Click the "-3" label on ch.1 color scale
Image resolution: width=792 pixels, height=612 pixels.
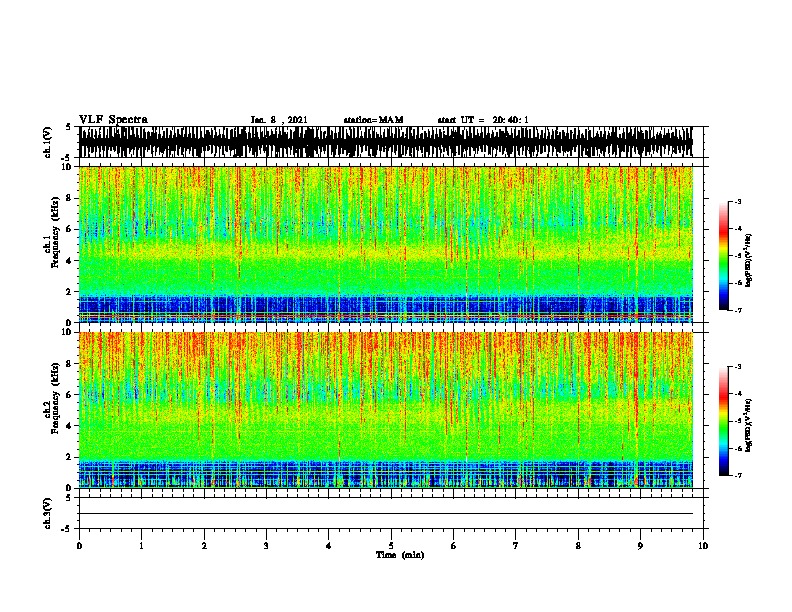click(x=737, y=201)
